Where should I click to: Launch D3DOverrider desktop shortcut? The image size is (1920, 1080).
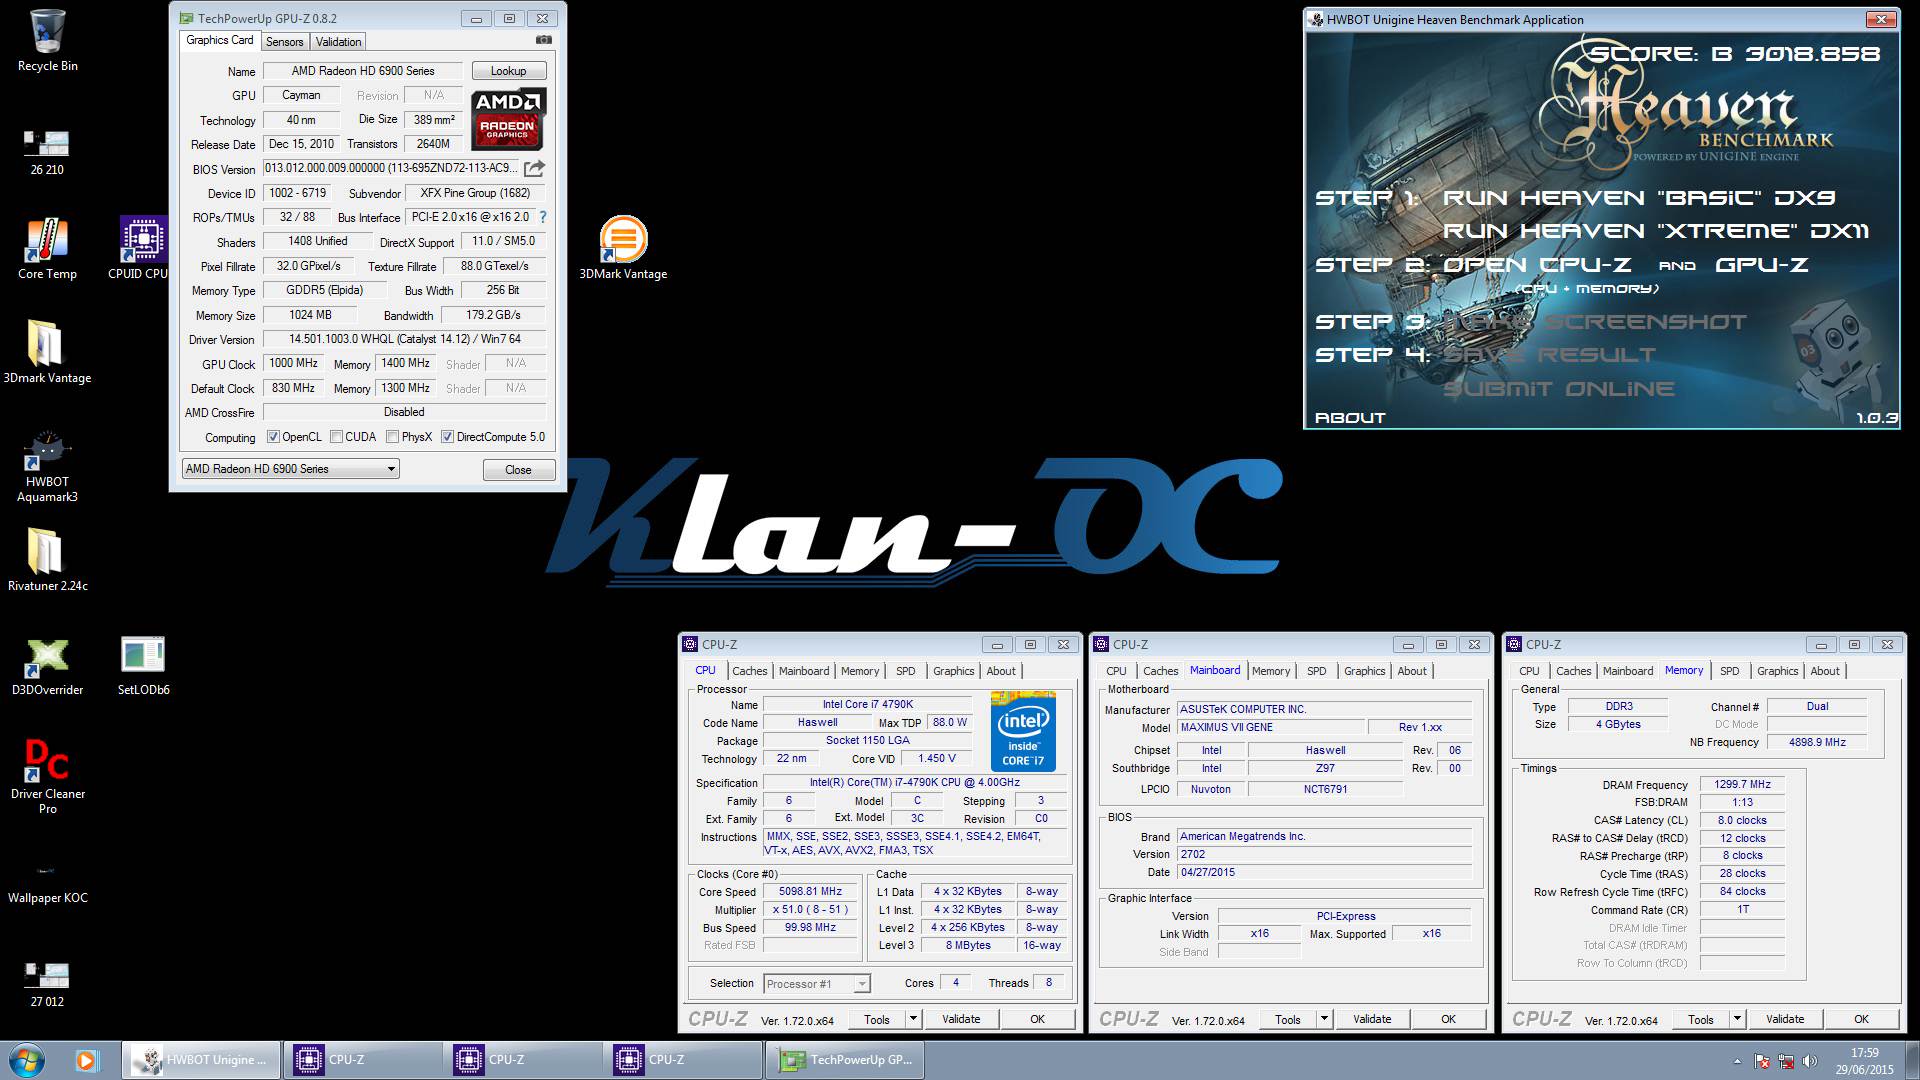[x=47, y=665]
